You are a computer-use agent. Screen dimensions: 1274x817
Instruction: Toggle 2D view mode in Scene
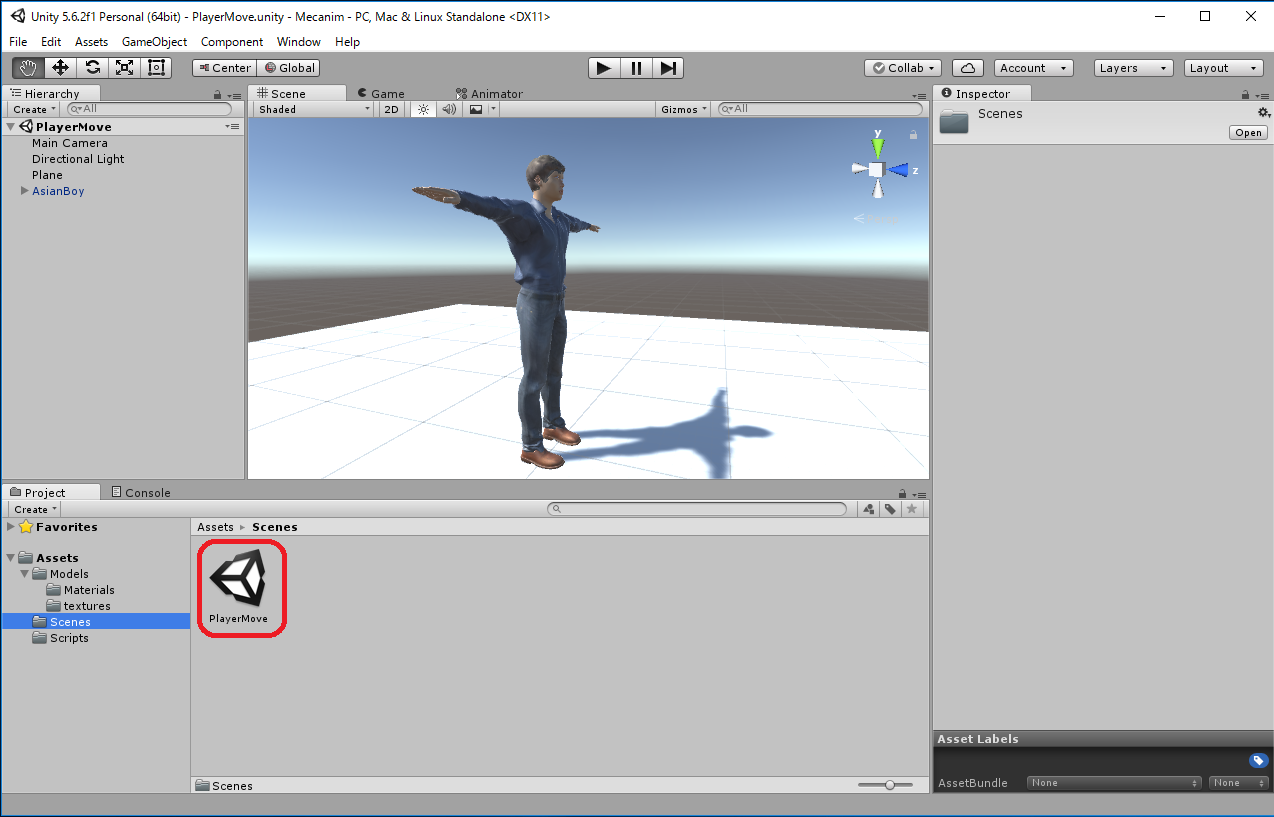(392, 109)
